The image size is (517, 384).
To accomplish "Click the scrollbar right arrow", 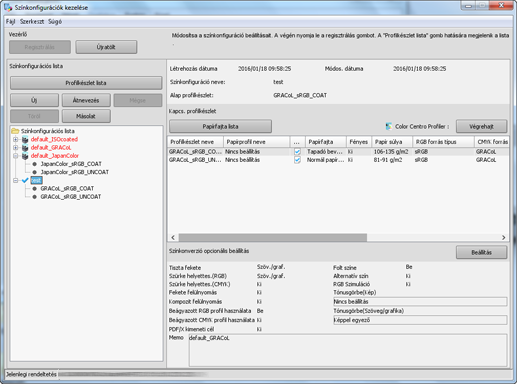I will (503, 237).
